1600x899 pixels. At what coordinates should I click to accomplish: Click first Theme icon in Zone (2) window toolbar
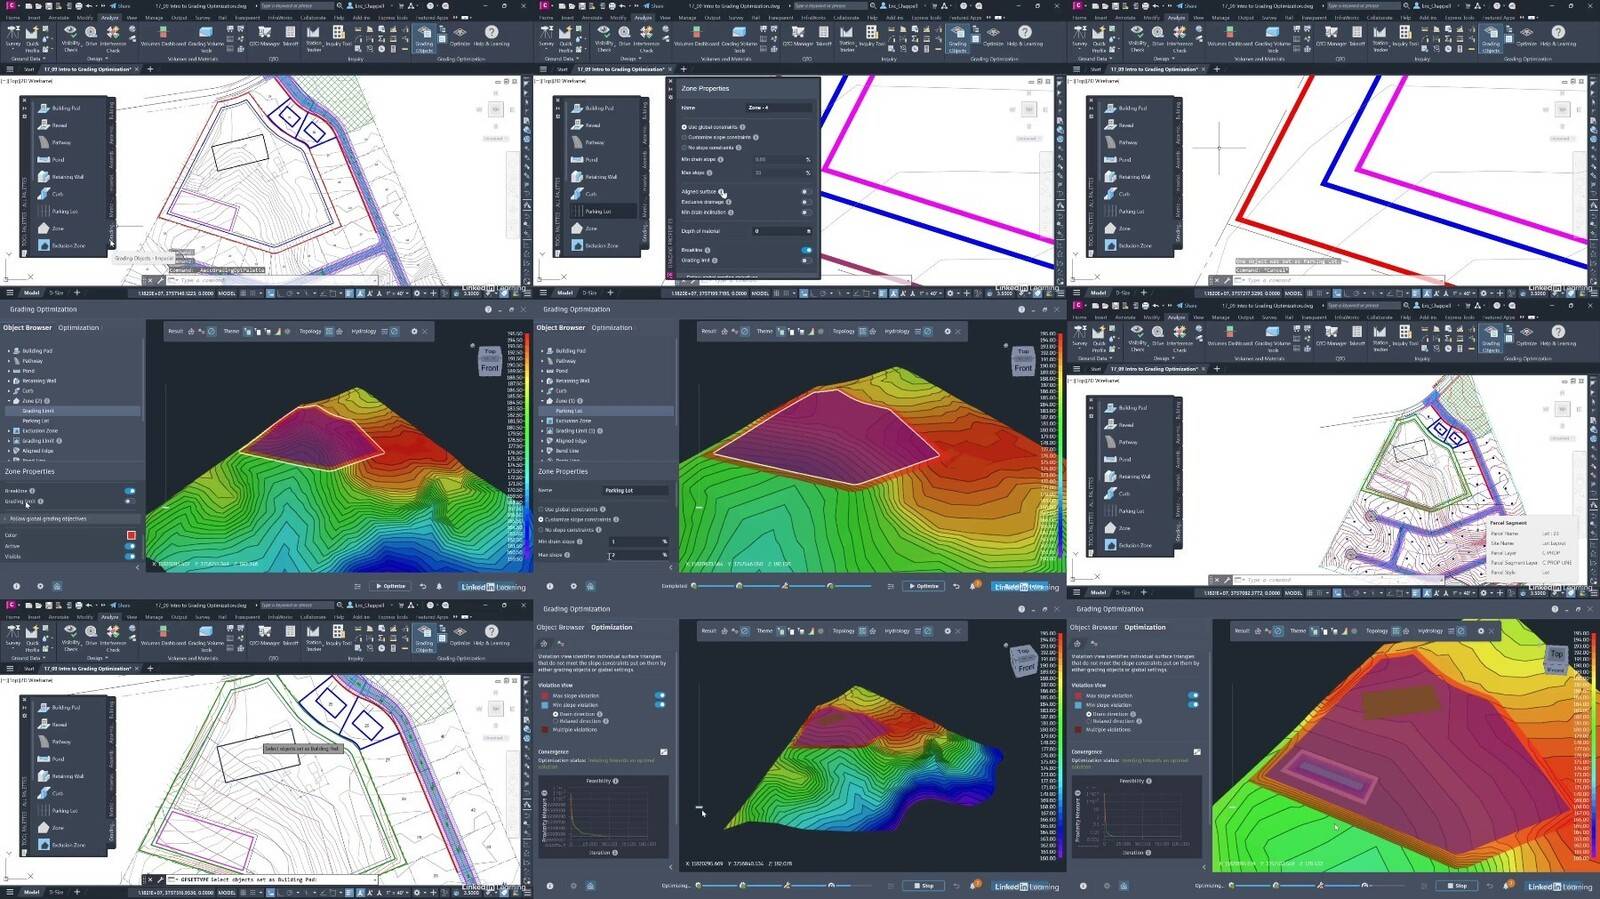click(x=249, y=331)
